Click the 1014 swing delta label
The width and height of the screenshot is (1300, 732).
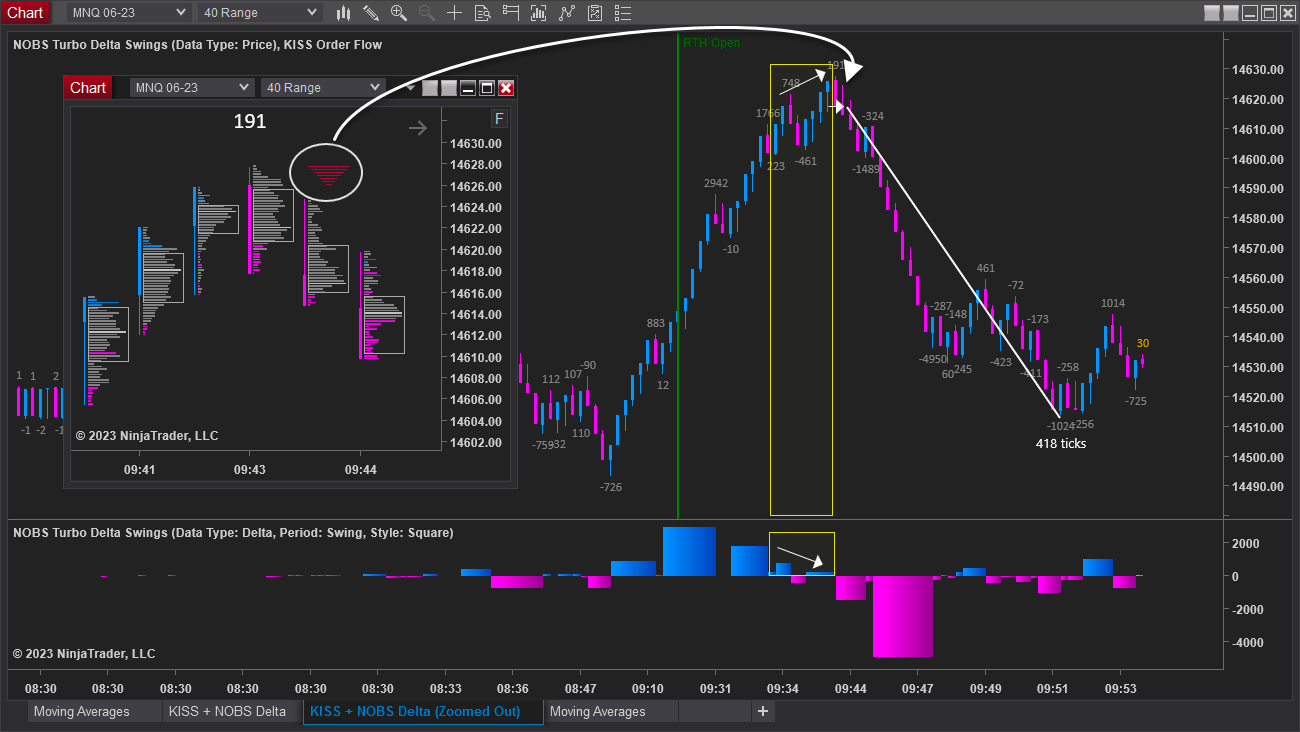(x=1113, y=304)
